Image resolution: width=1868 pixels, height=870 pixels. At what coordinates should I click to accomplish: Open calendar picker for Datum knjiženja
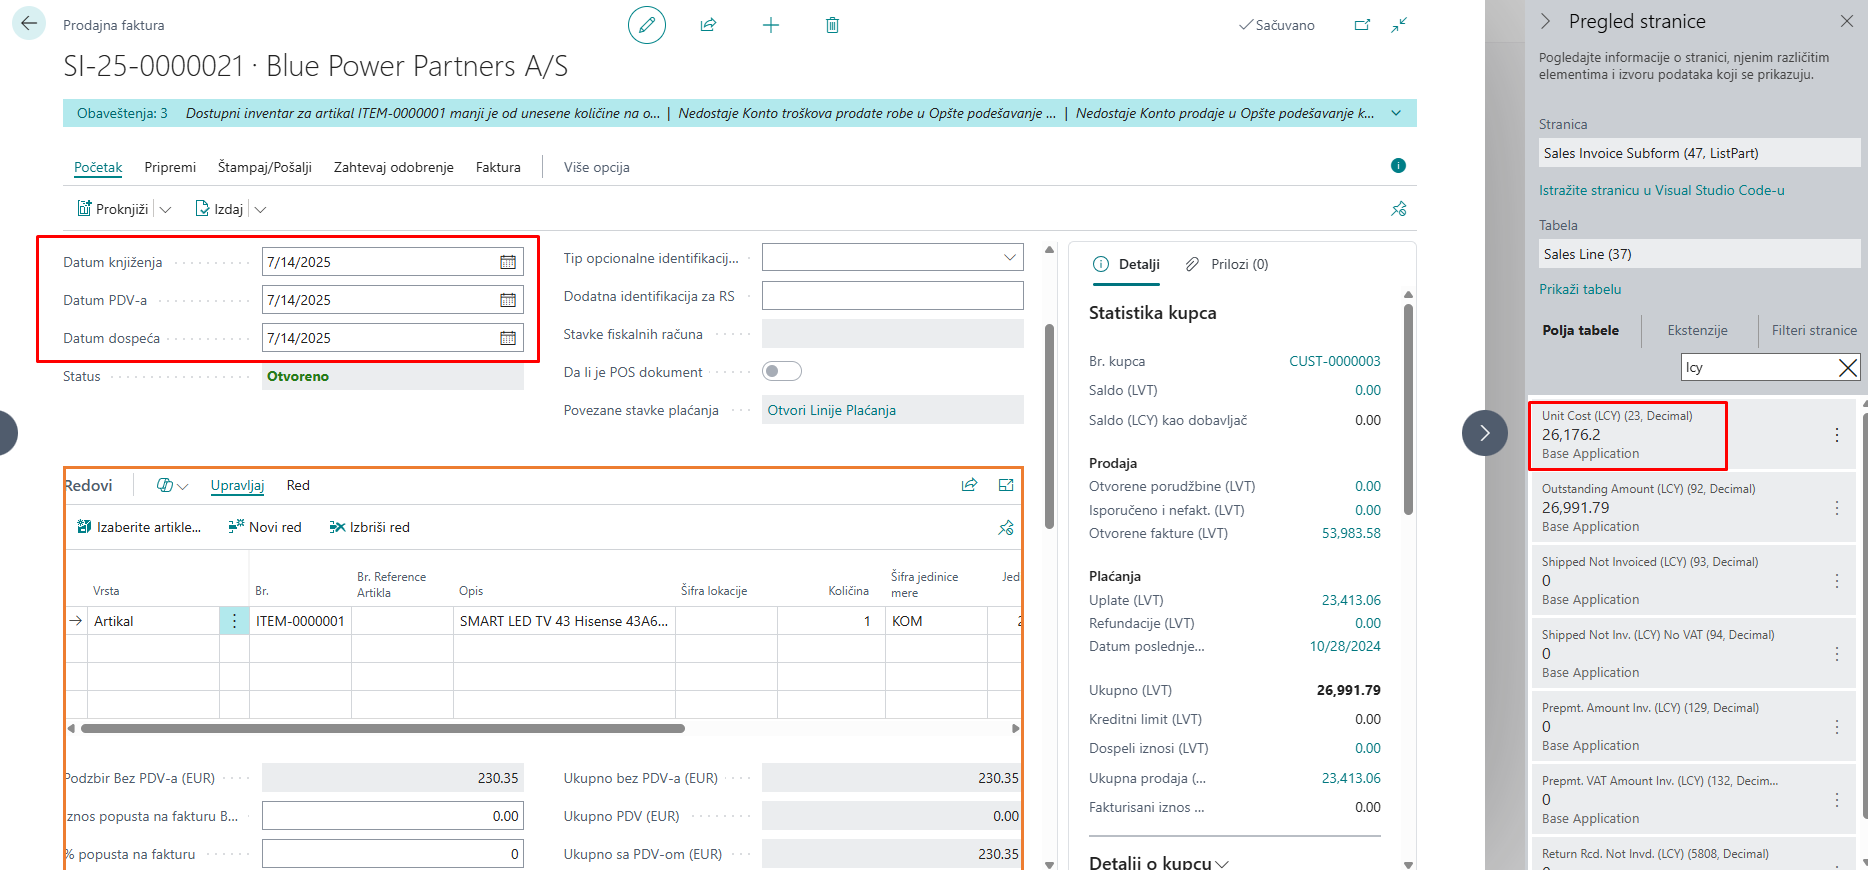click(x=508, y=262)
